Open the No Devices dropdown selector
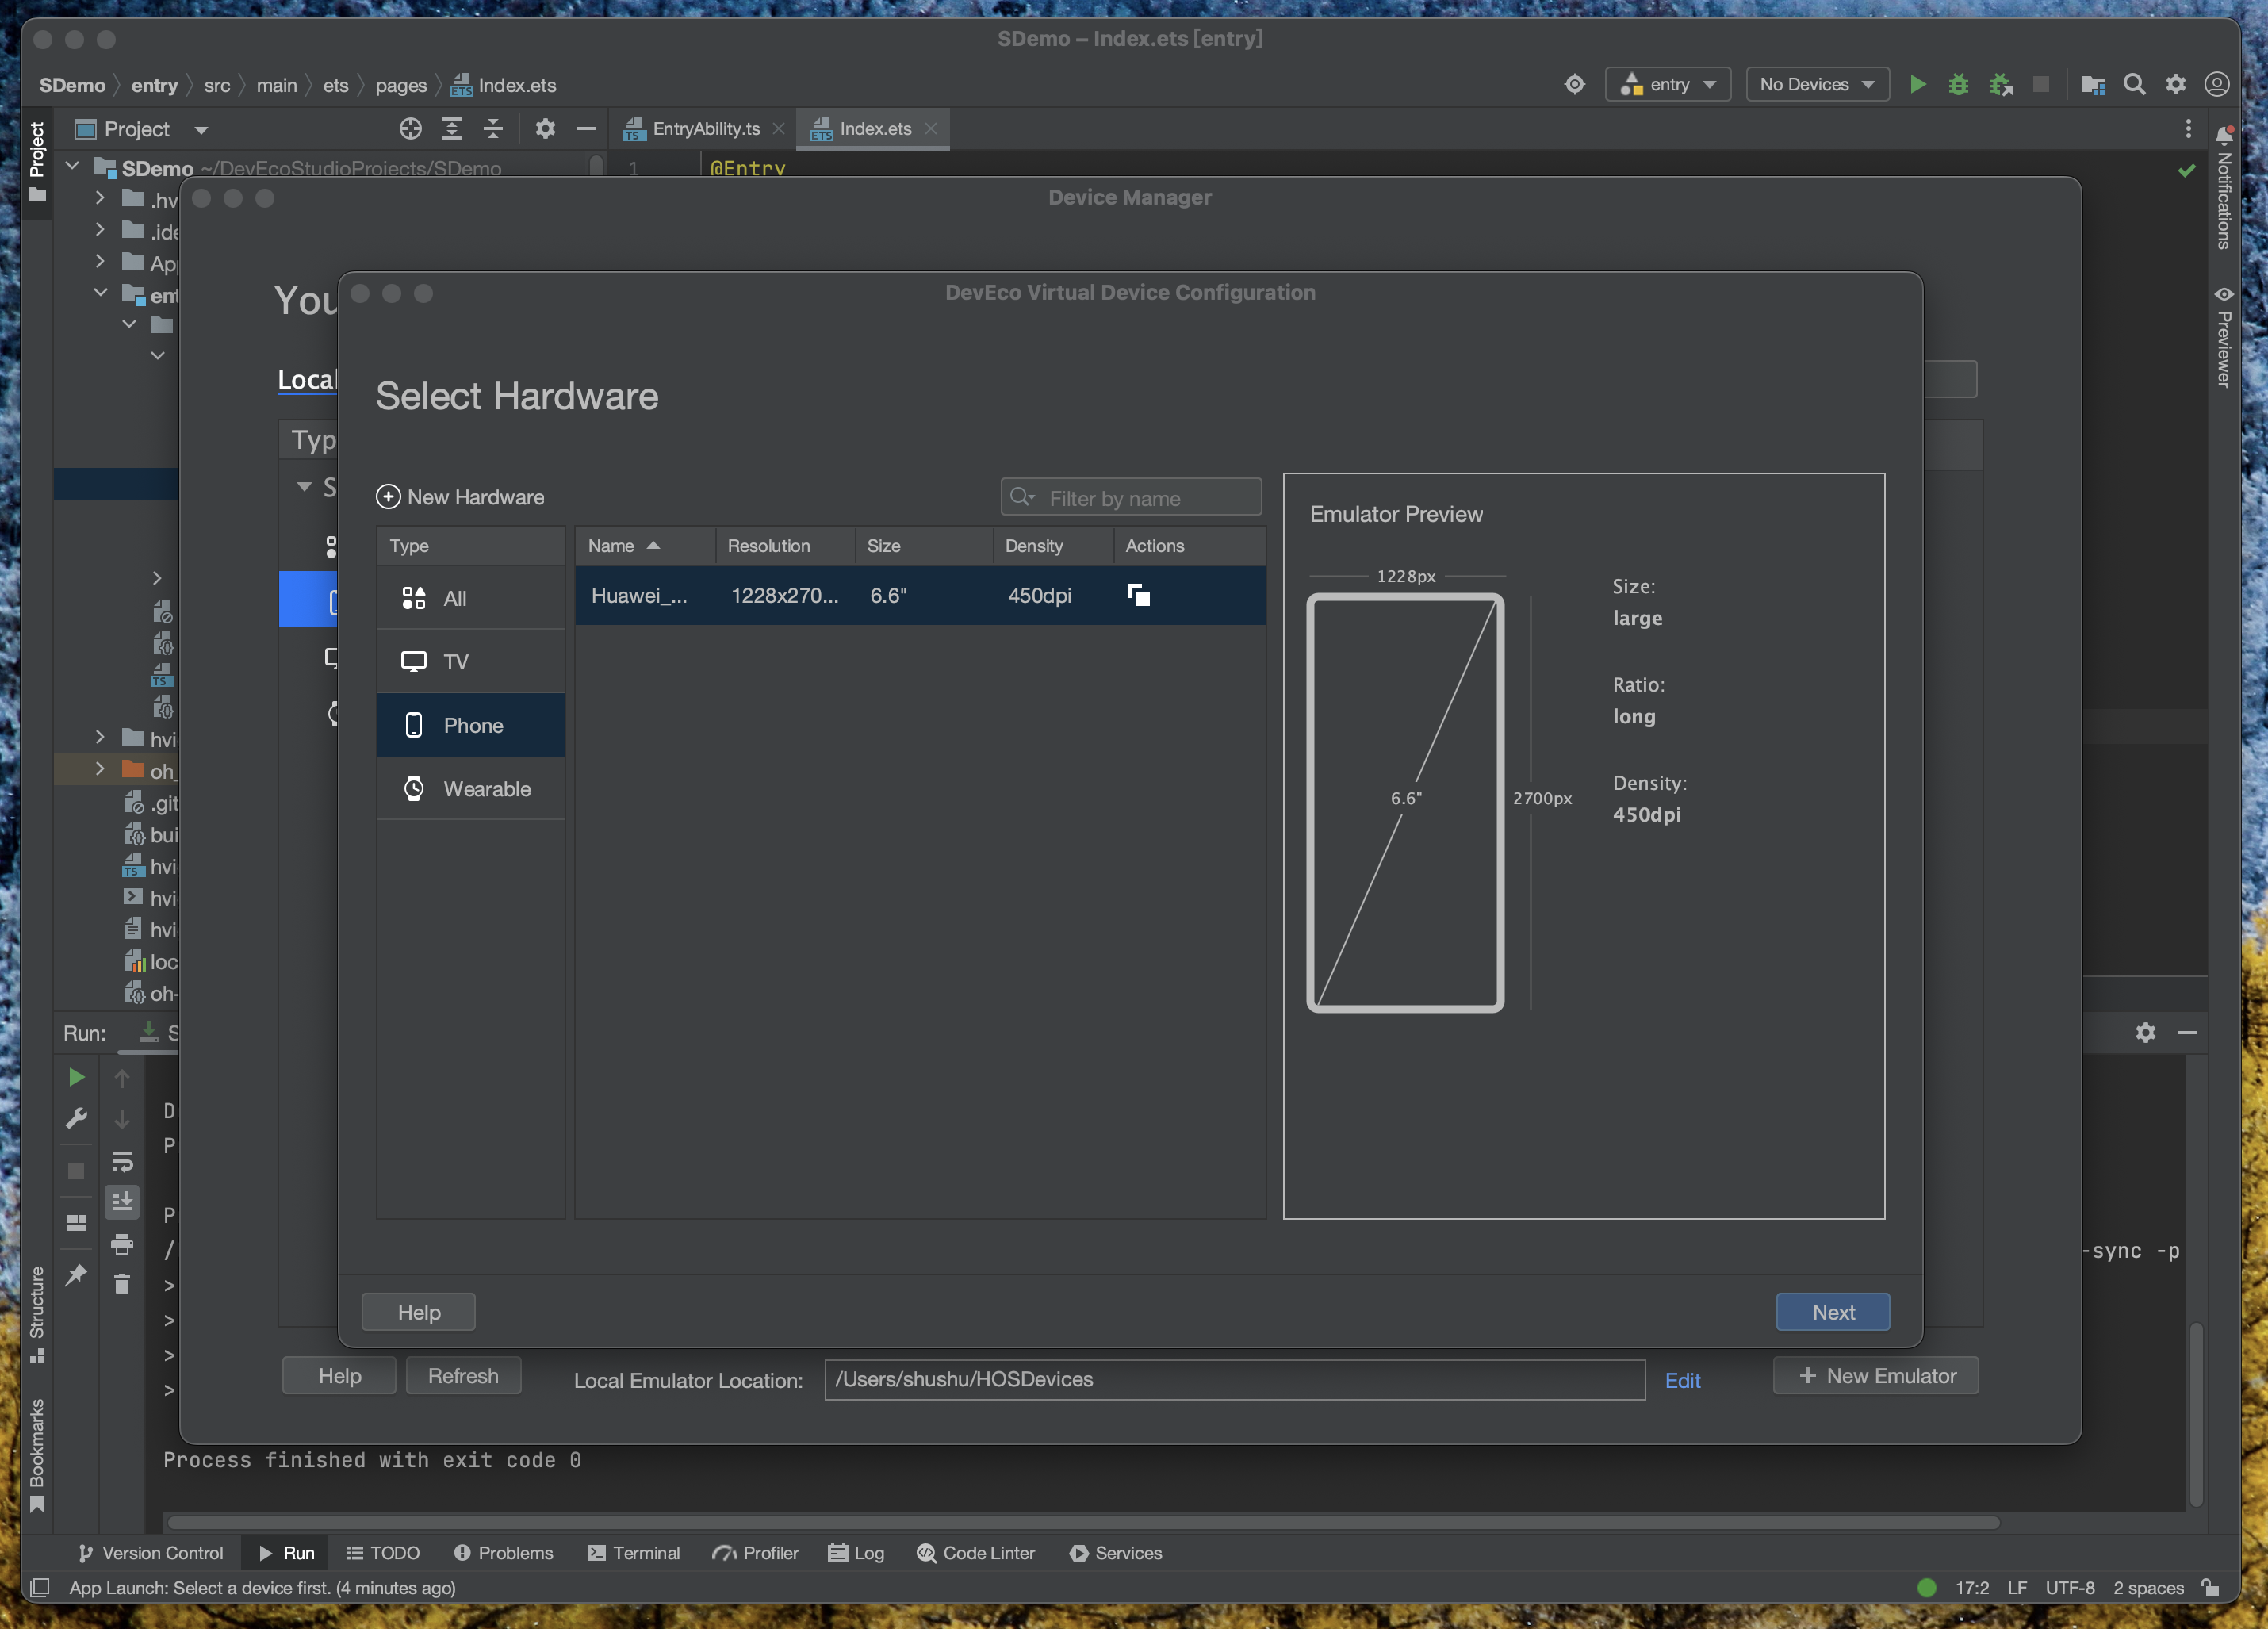 1815,82
